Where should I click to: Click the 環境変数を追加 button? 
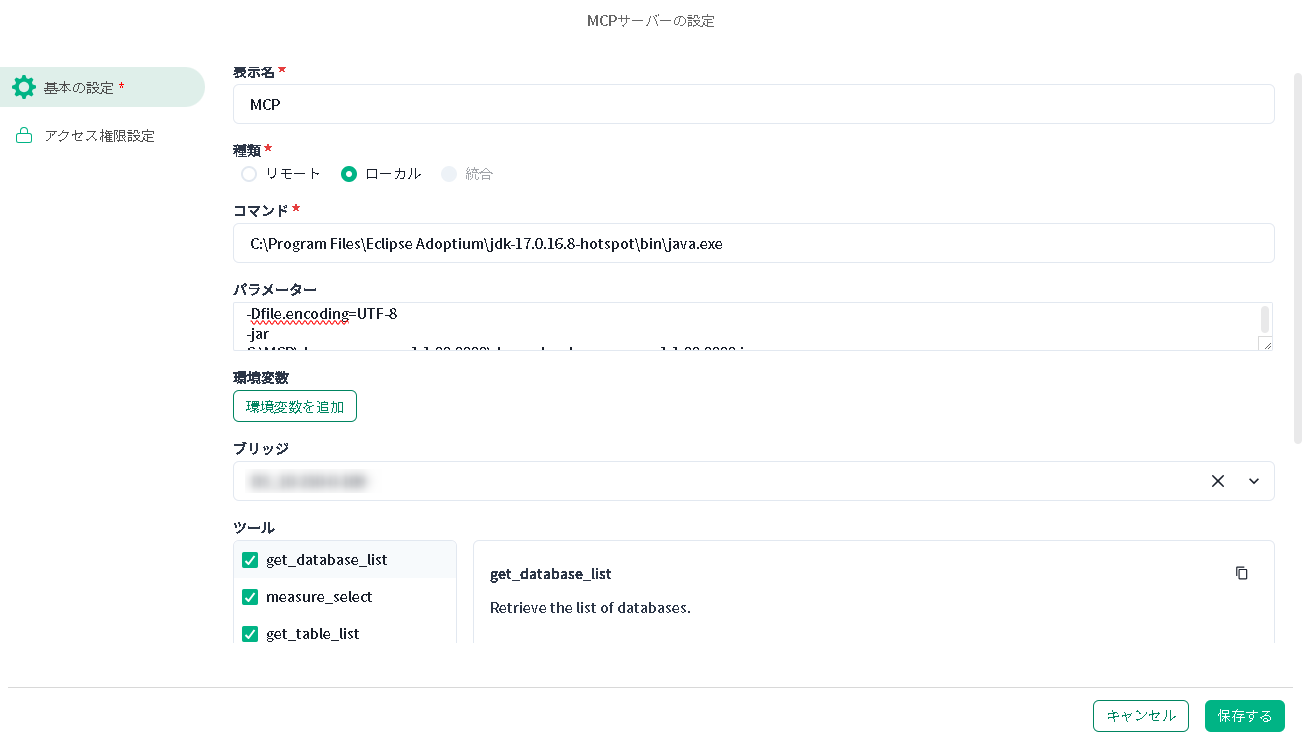pyautogui.click(x=295, y=406)
